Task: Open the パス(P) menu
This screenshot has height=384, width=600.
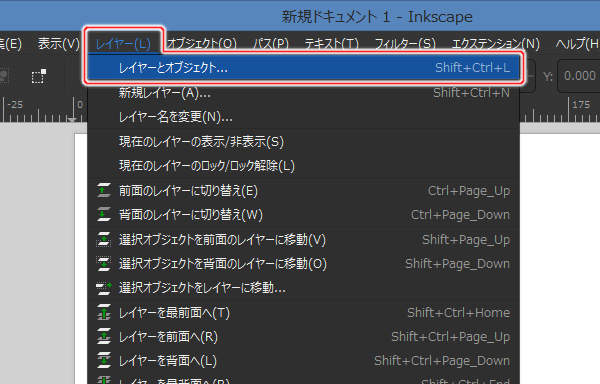Action: coord(271,44)
